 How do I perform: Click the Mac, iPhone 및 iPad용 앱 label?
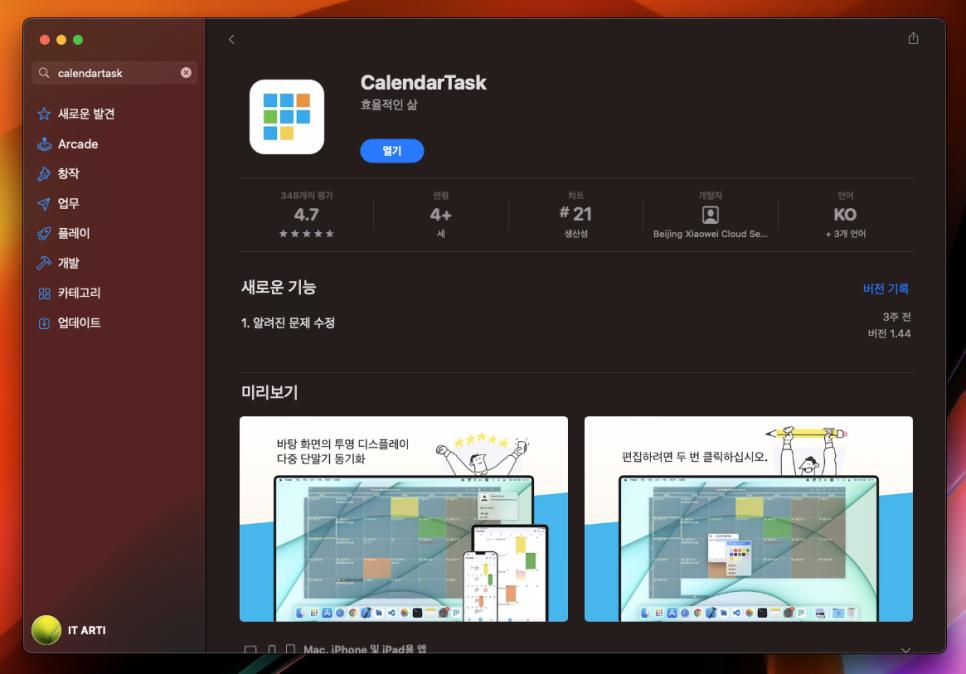point(365,649)
